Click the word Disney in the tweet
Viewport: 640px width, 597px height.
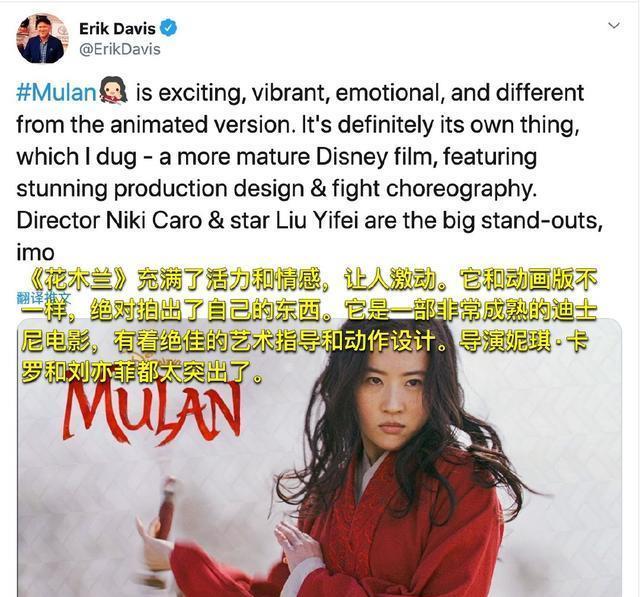click(x=352, y=158)
